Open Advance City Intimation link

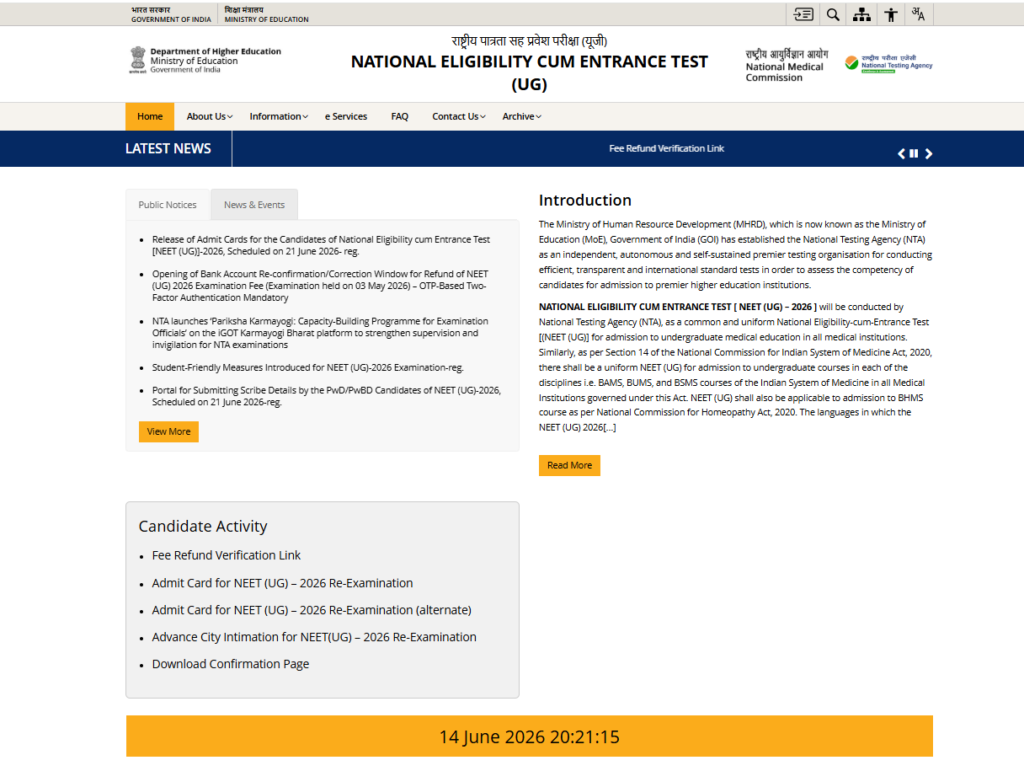tap(314, 637)
